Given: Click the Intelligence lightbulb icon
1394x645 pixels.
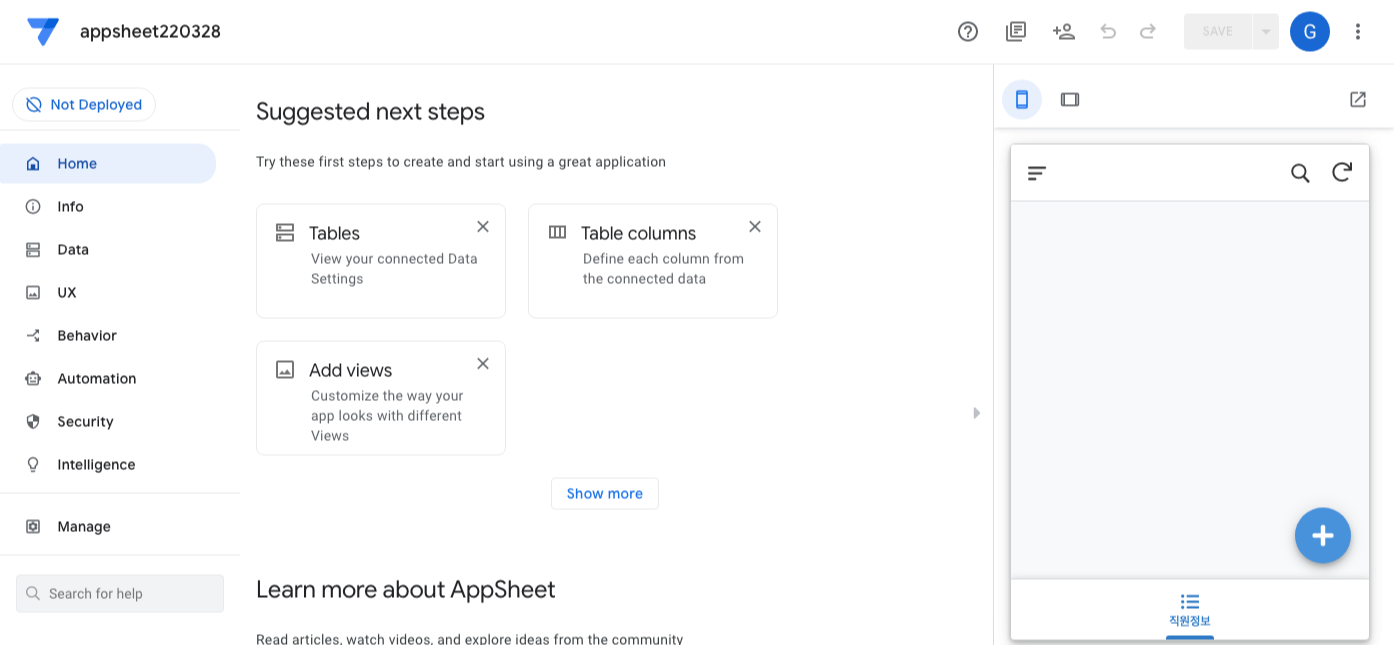Looking at the screenshot, I should click(33, 465).
